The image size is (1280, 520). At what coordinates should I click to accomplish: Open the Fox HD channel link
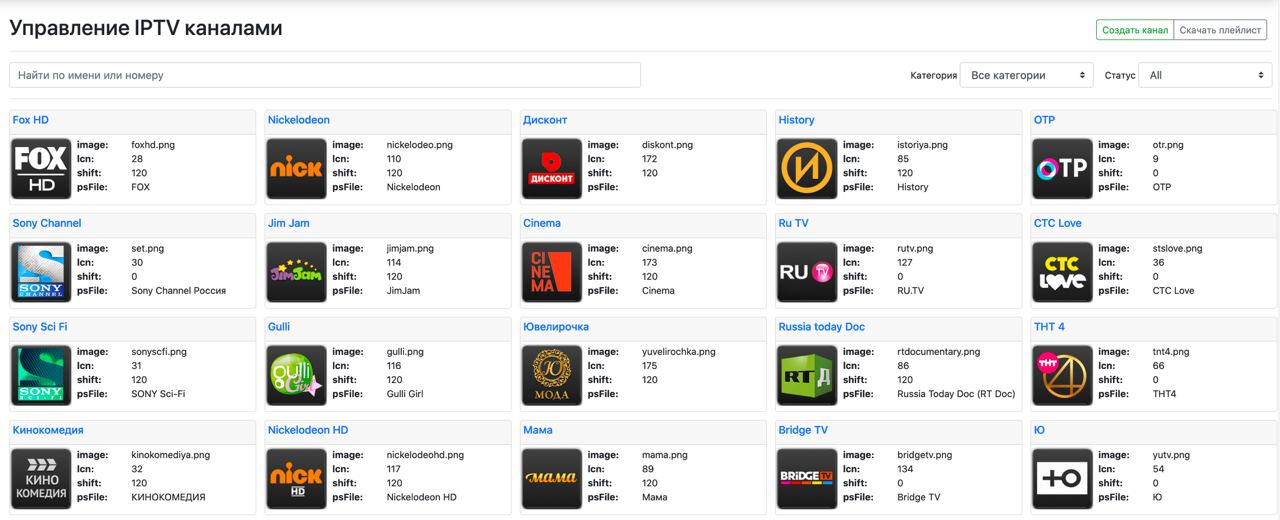pos(31,120)
